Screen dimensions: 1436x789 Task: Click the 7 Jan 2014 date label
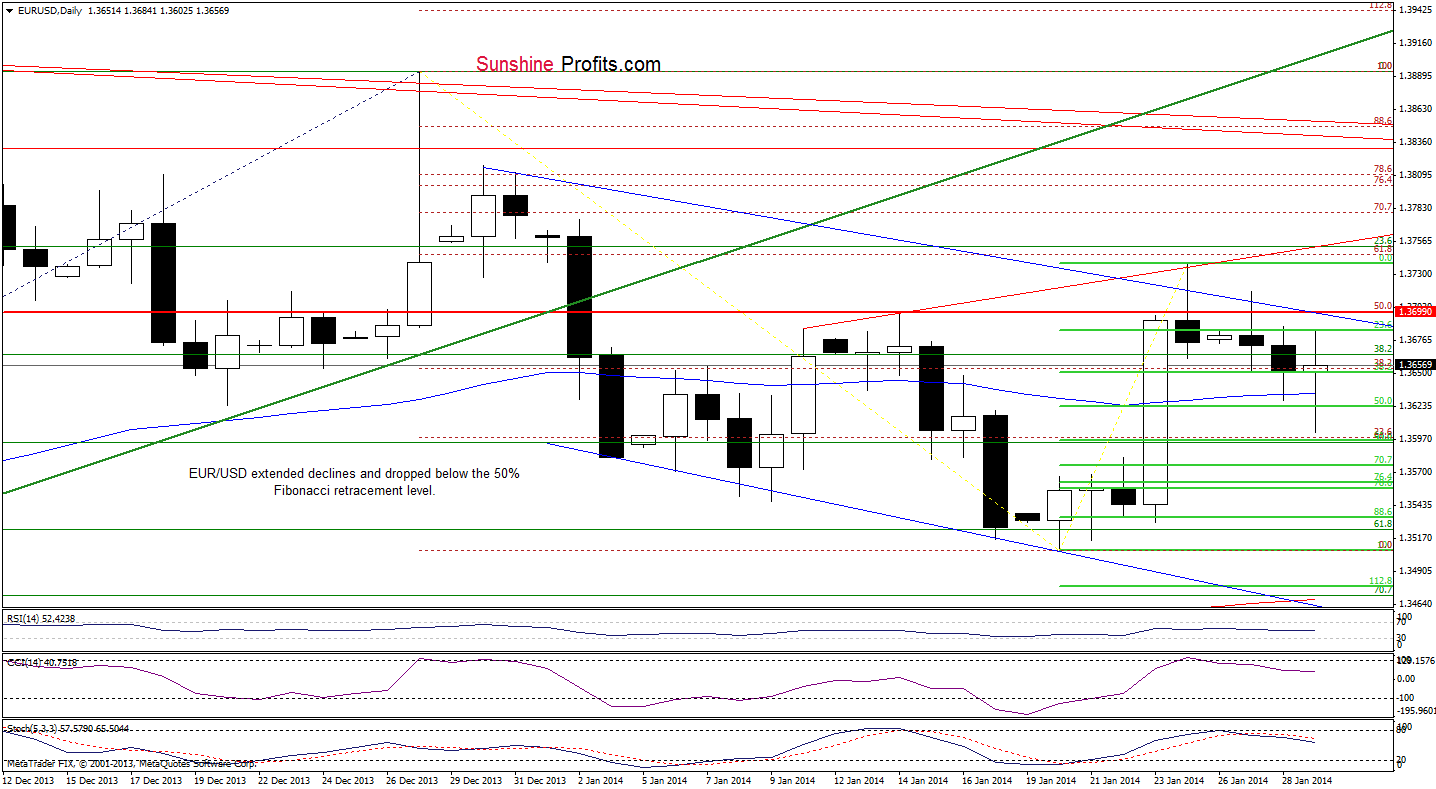click(729, 780)
